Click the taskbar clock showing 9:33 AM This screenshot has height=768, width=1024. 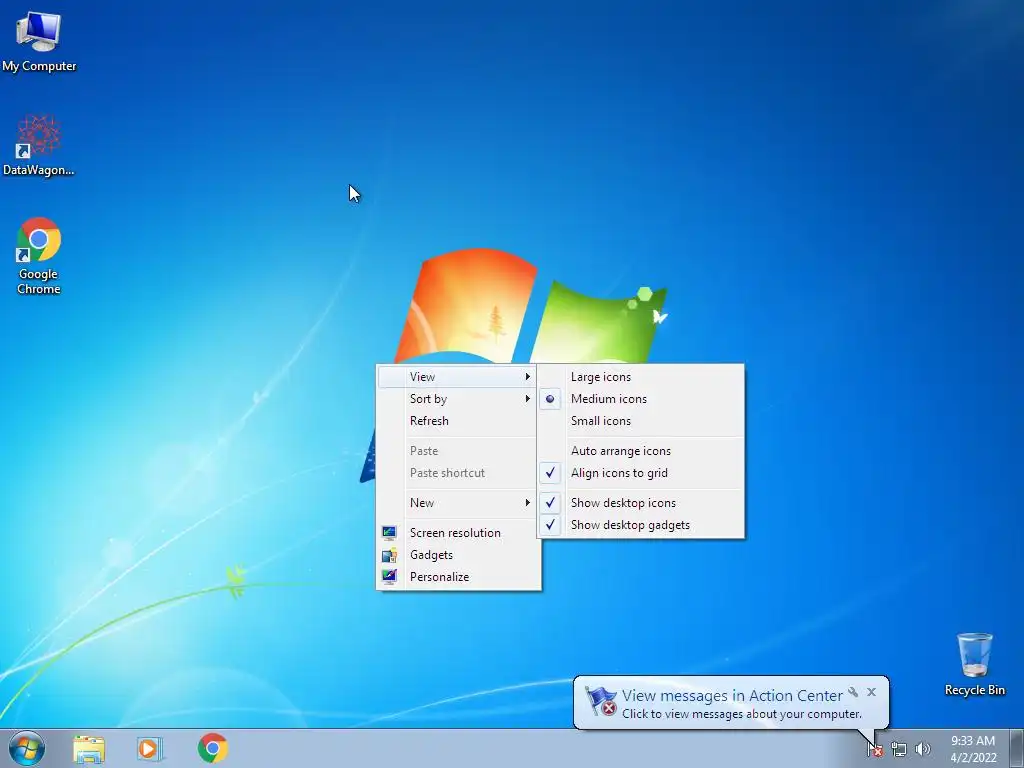pos(973,749)
